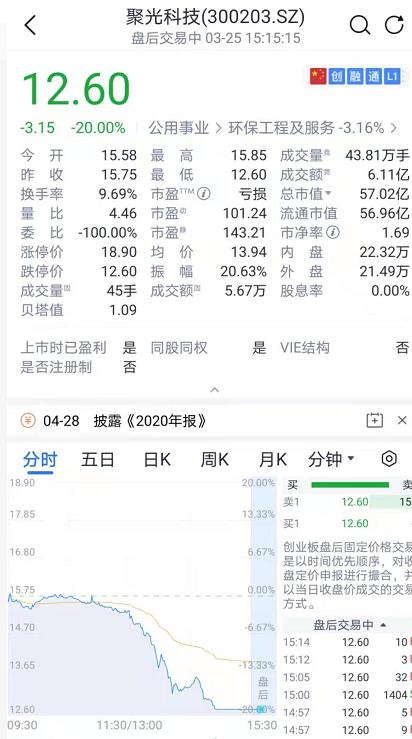Screen dimensions: 412x739
Task: Select the 月K chart tab
Action: [x=272, y=459]
